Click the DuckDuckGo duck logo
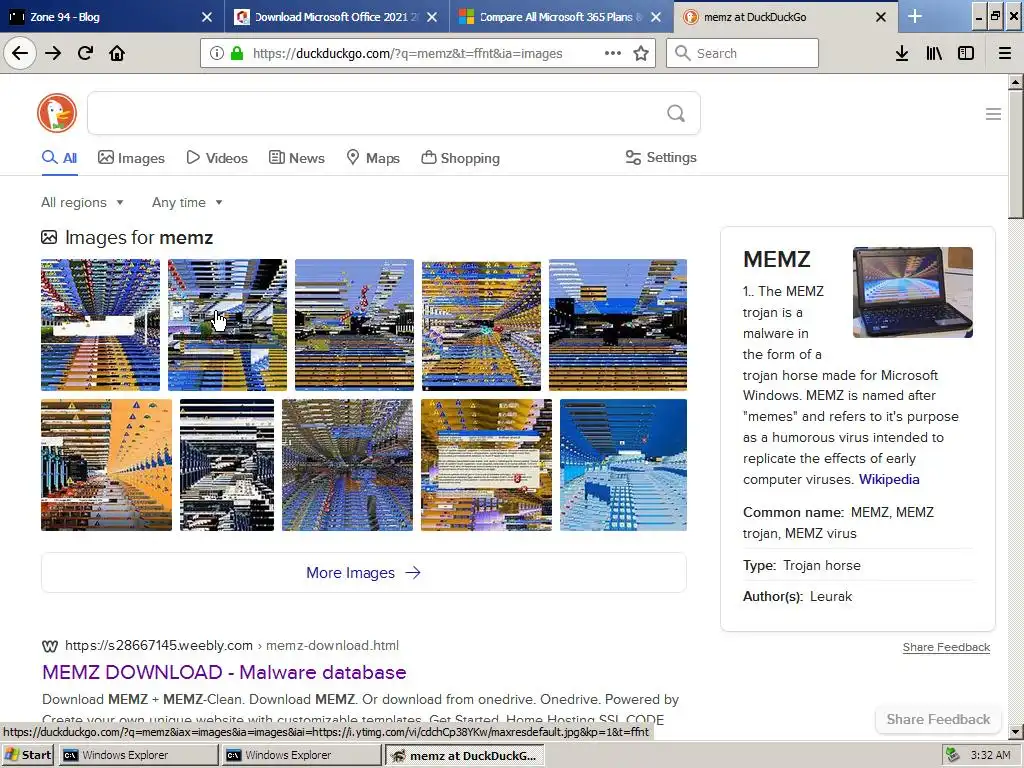Image resolution: width=1024 pixels, height=768 pixels. [57, 113]
